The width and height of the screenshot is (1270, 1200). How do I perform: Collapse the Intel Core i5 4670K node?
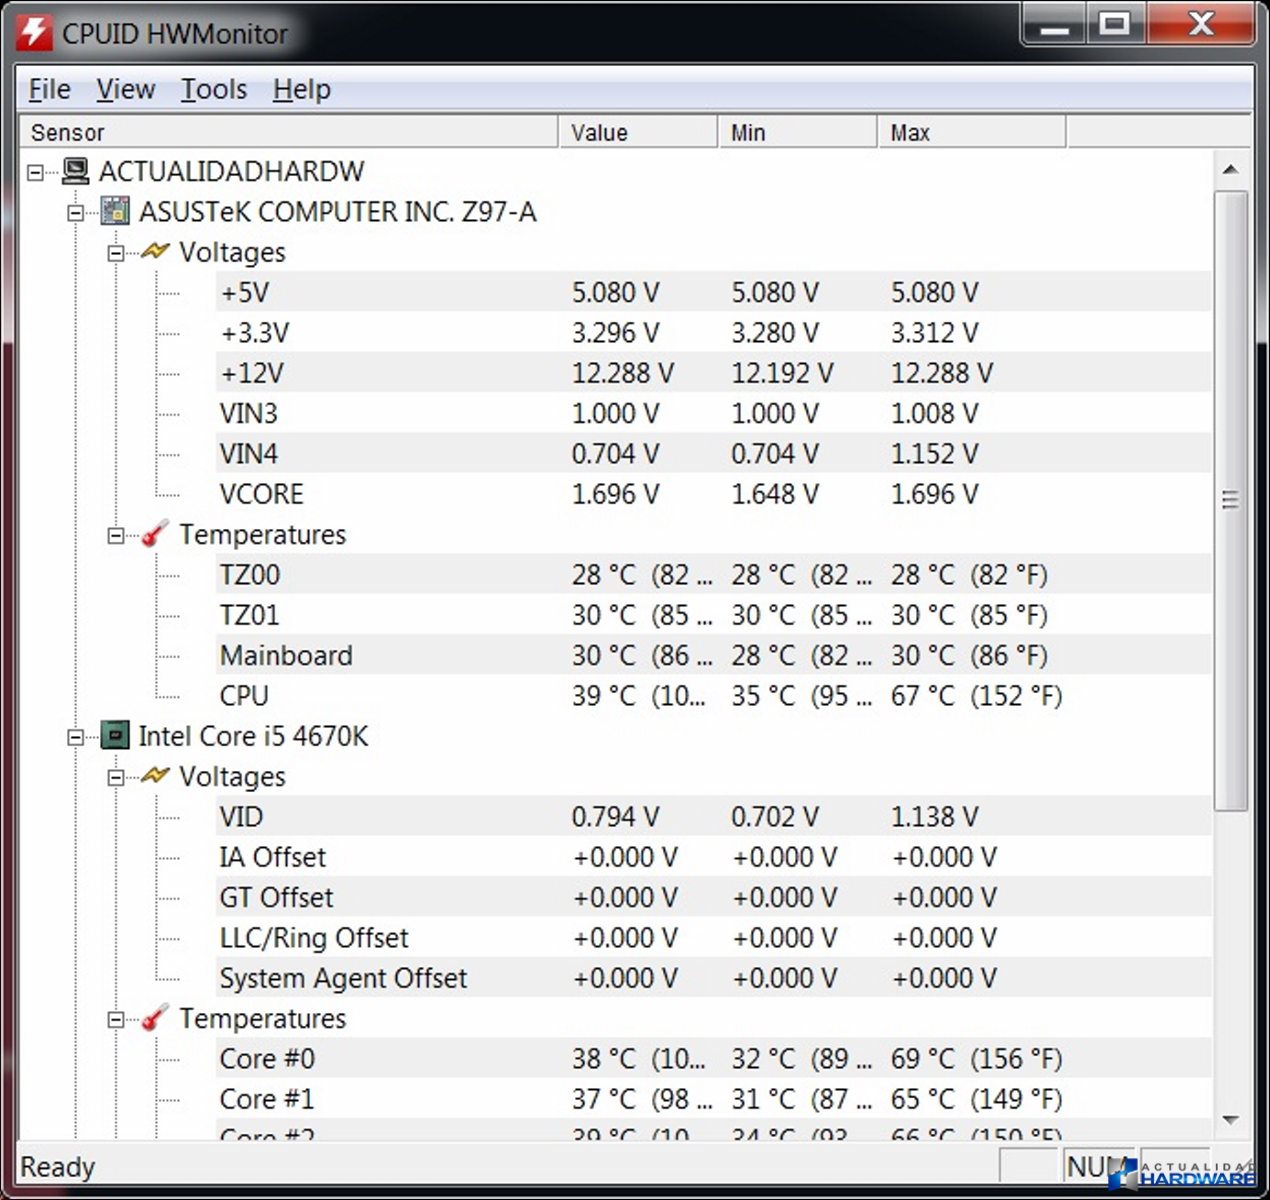(x=76, y=737)
